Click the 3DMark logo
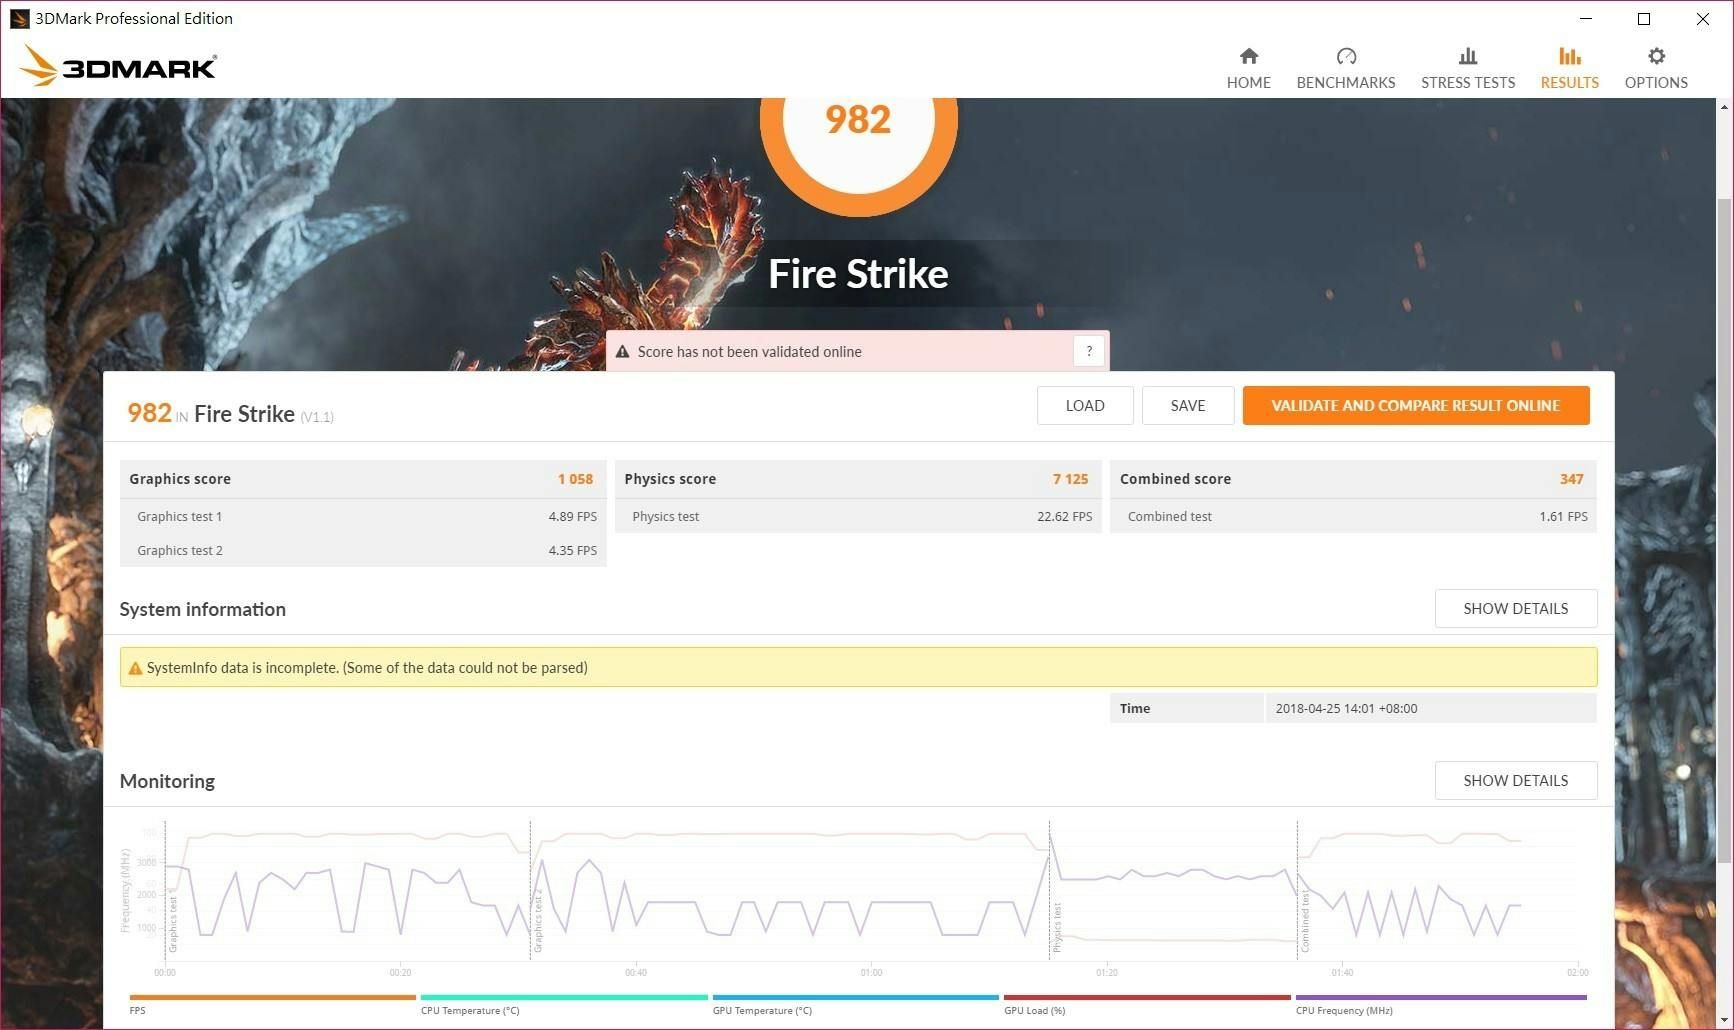This screenshot has width=1734, height=1030. pyautogui.click(x=118, y=66)
